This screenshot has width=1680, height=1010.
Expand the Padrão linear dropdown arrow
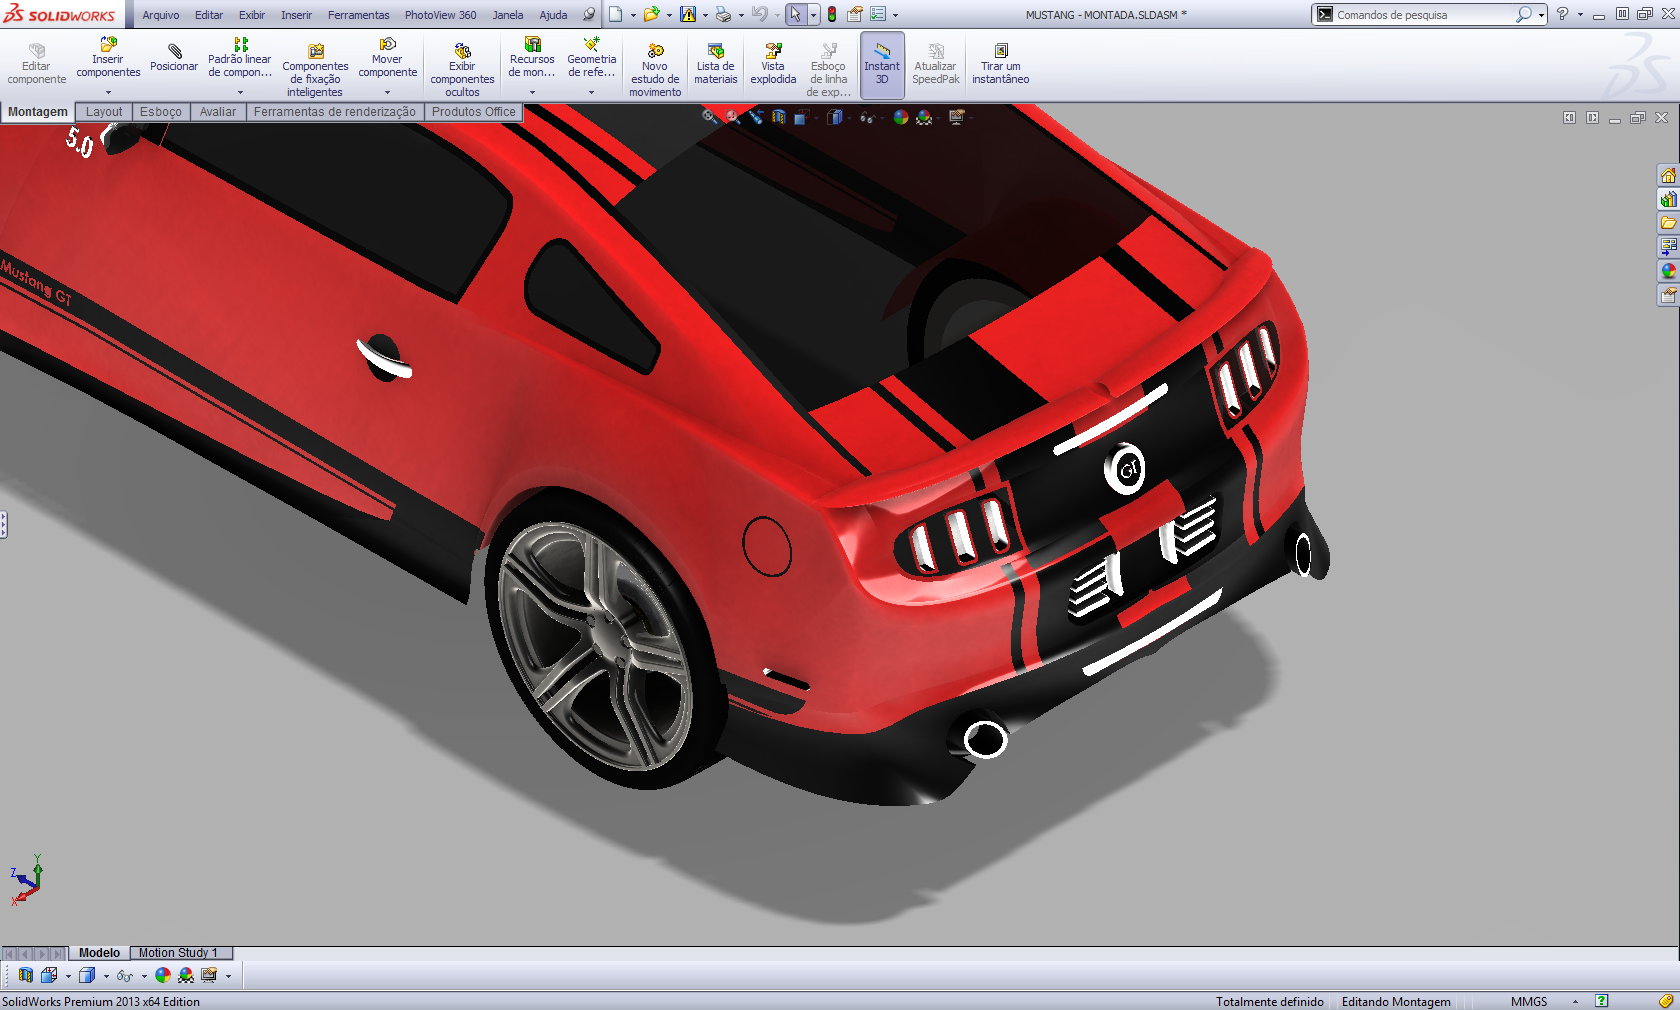pyautogui.click(x=240, y=92)
